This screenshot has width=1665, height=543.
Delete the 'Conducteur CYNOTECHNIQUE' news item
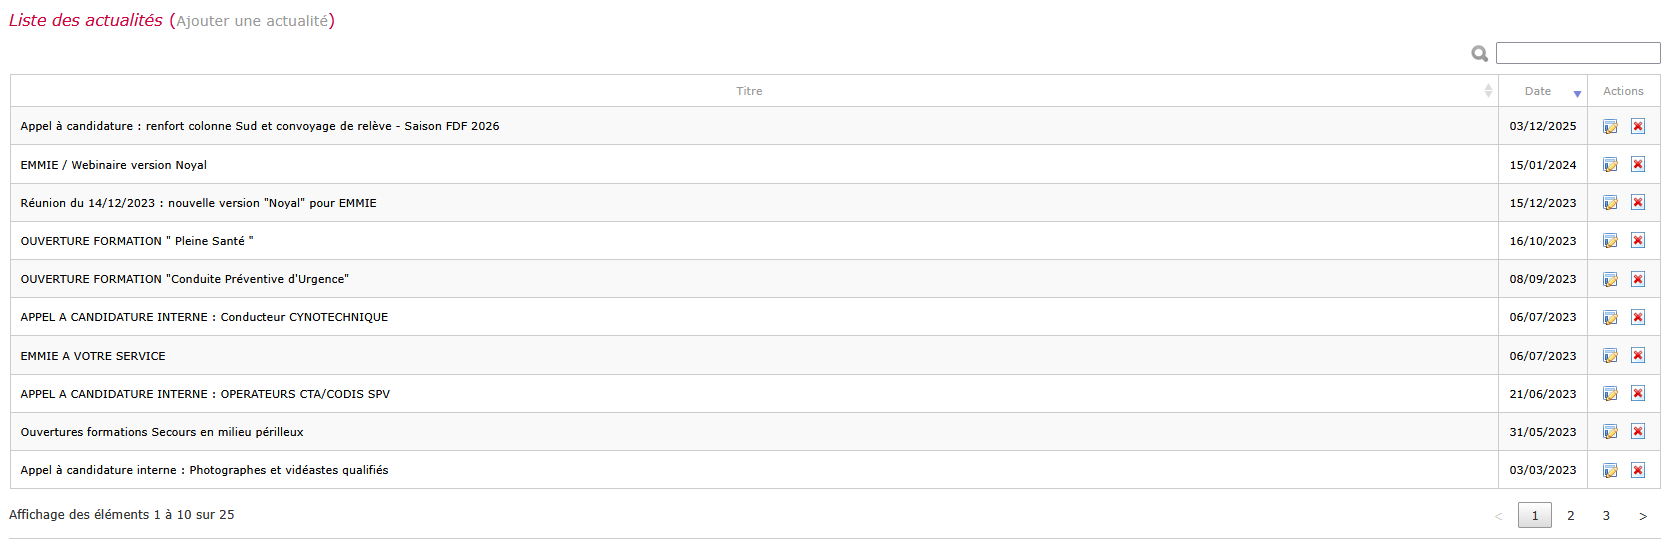[x=1638, y=317]
